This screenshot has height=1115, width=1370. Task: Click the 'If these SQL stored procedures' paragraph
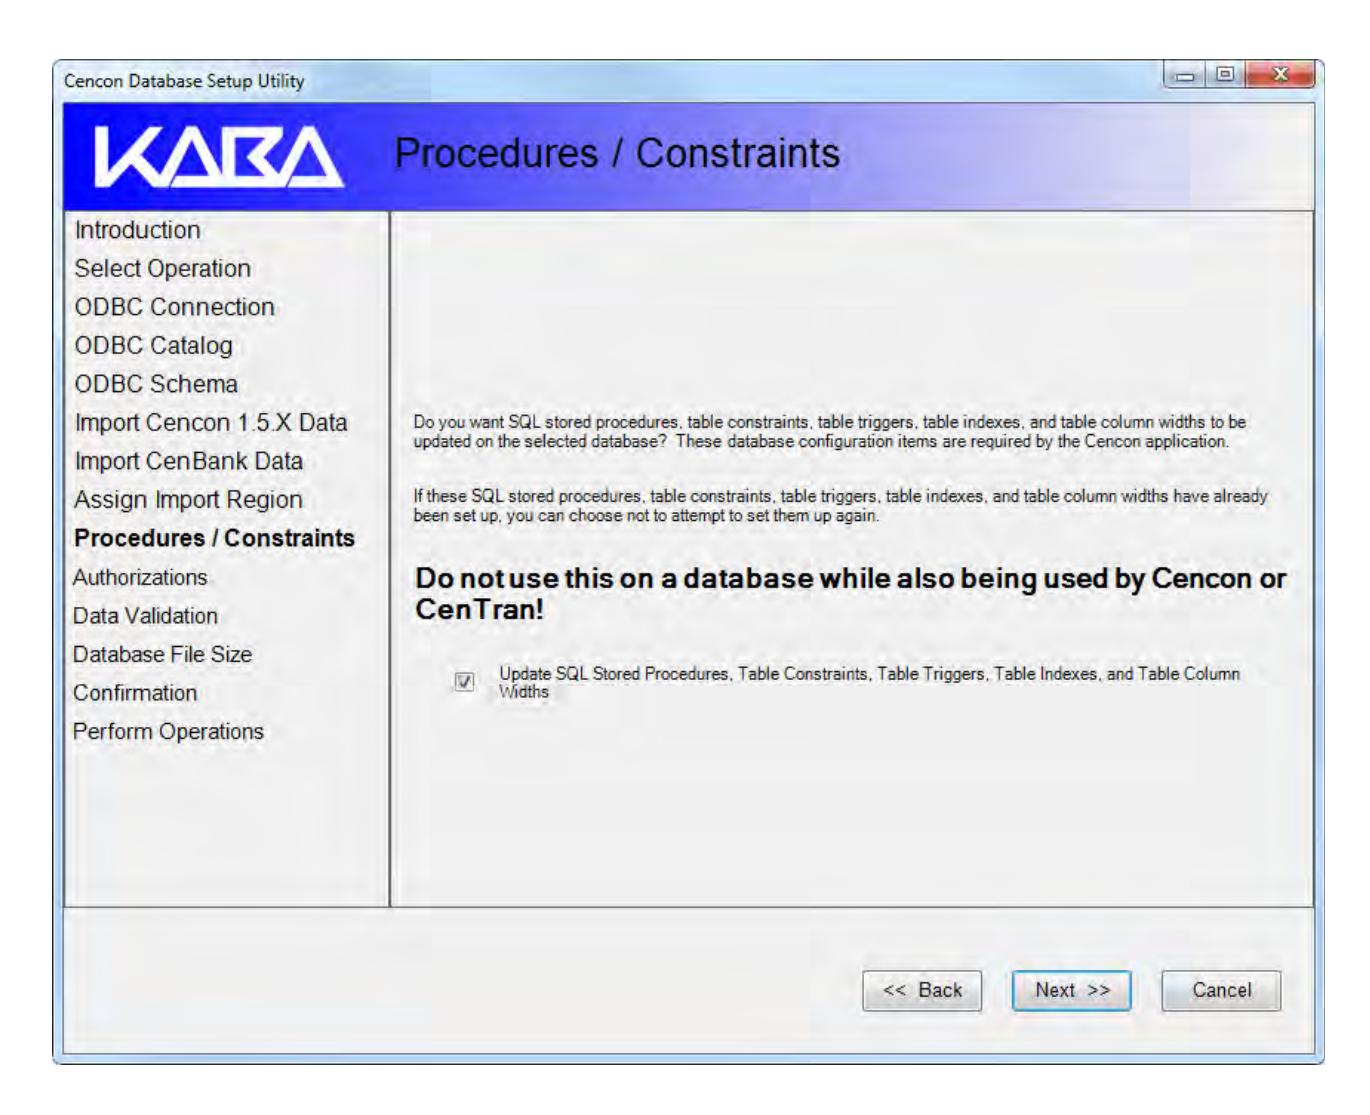840,506
